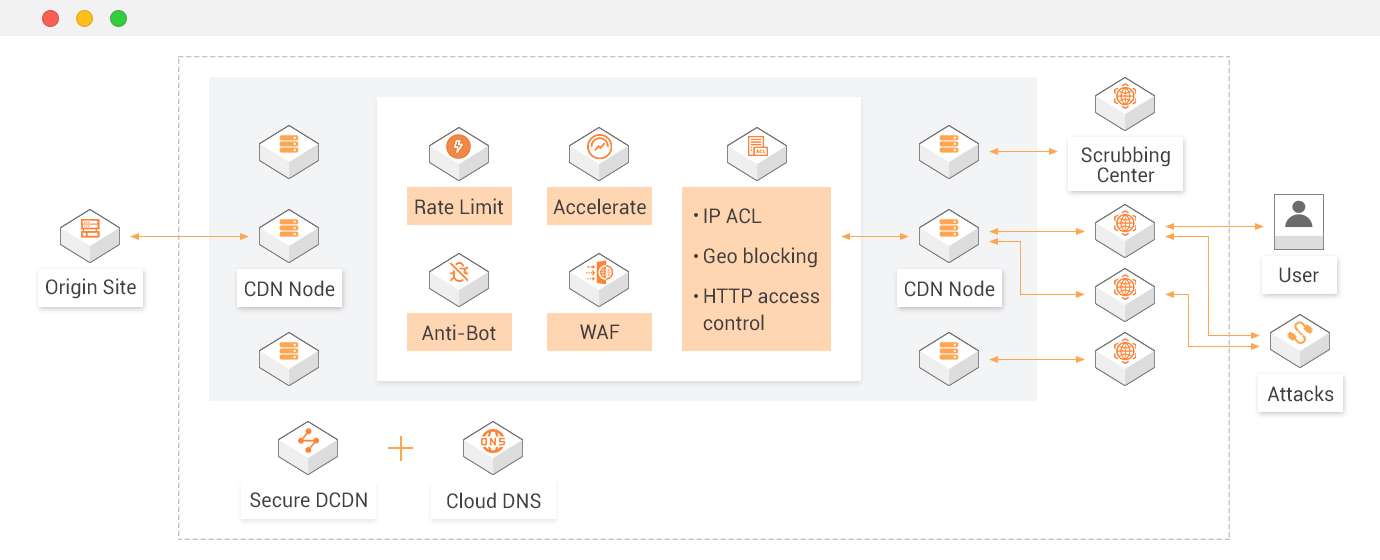The image size is (1380, 560).
Task: Select the WAF label box
Action: [599, 332]
